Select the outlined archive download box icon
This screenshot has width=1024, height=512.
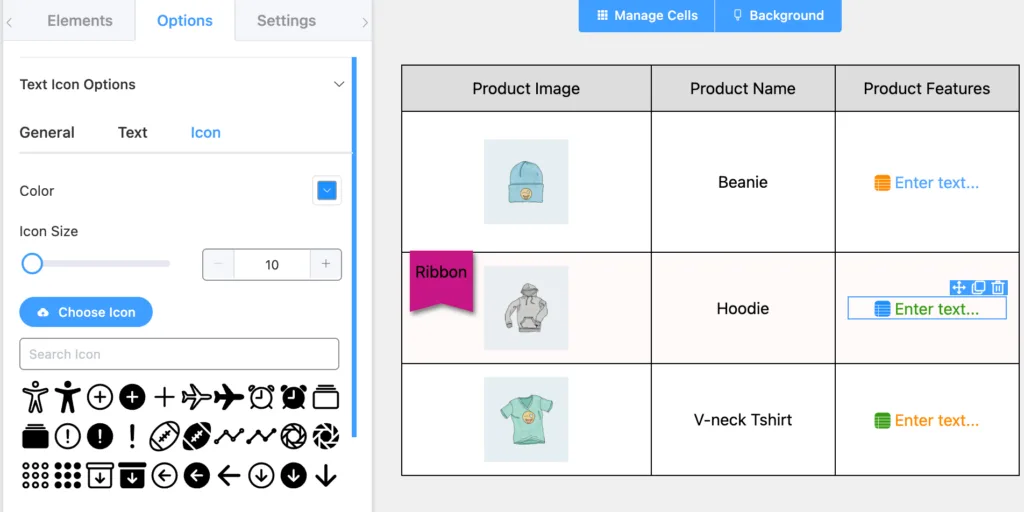[x=100, y=475]
